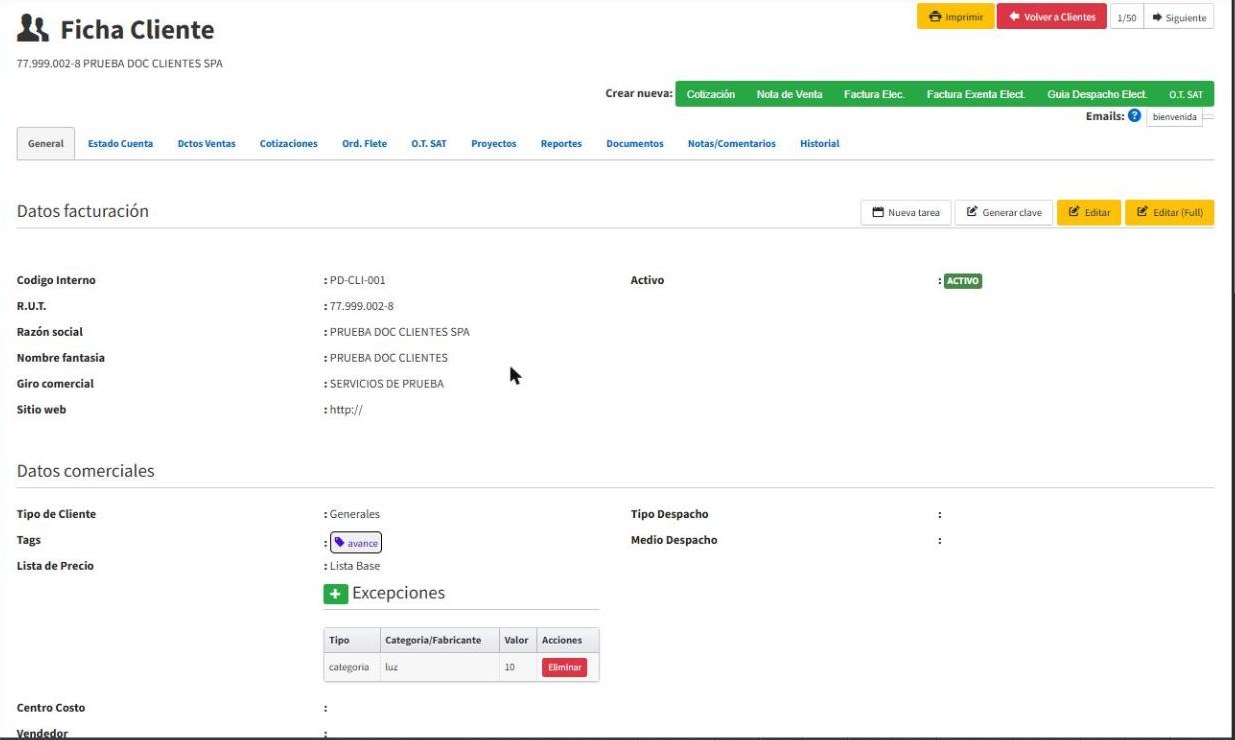Create a new Guia Despacho Elect.

[1097, 94]
